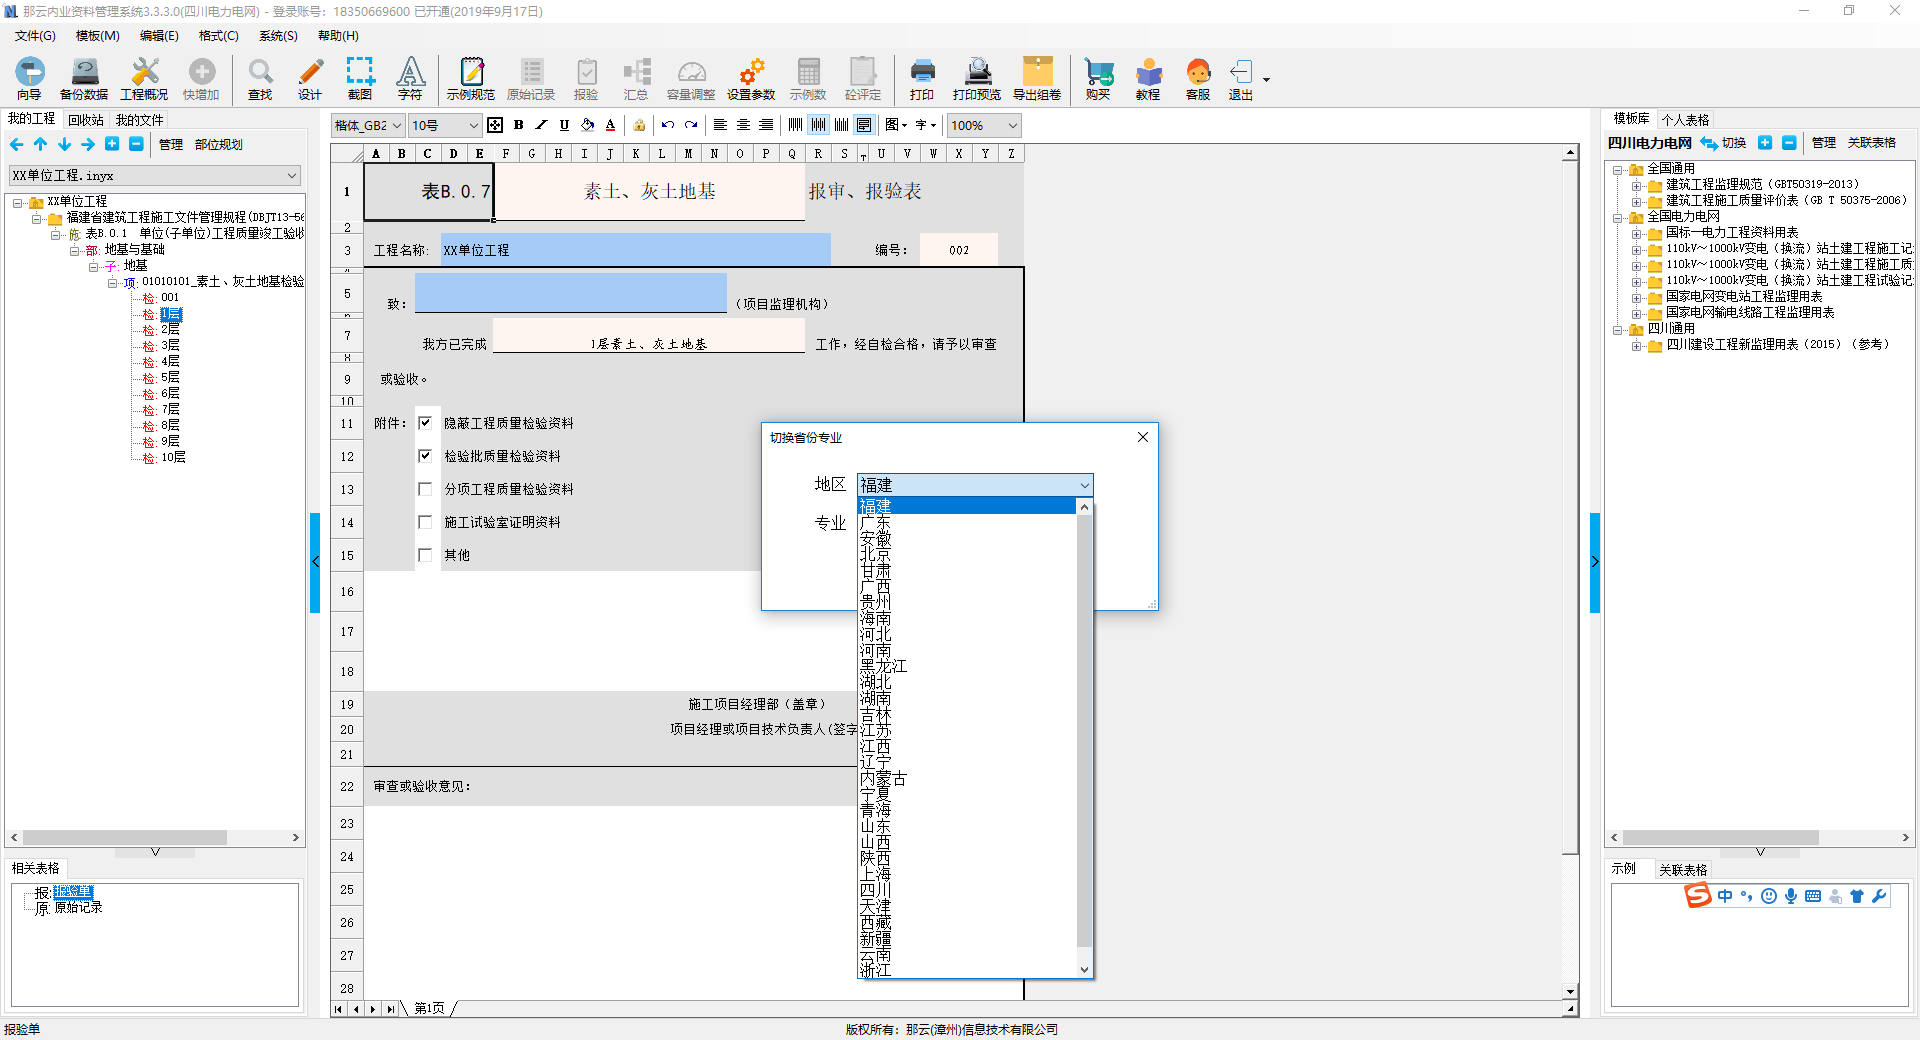Image resolution: width=1920 pixels, height=1040 pixels.
Task: Click 管理 in left panel toolbar
Action: (x=171, y=144)
